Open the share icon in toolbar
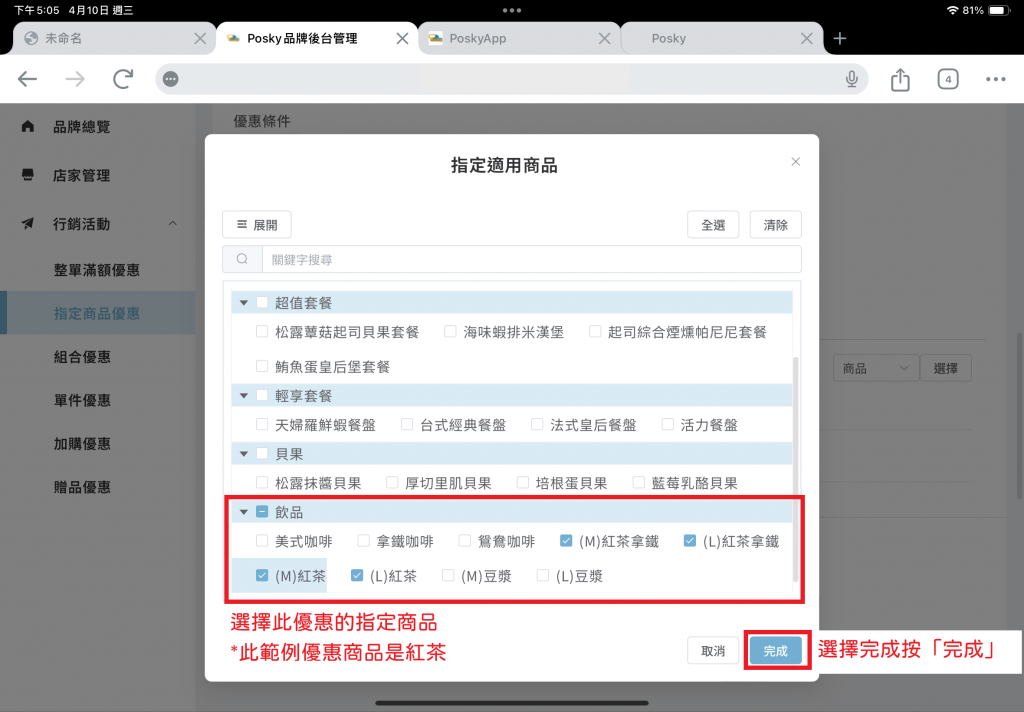 (x=900, y=79)
